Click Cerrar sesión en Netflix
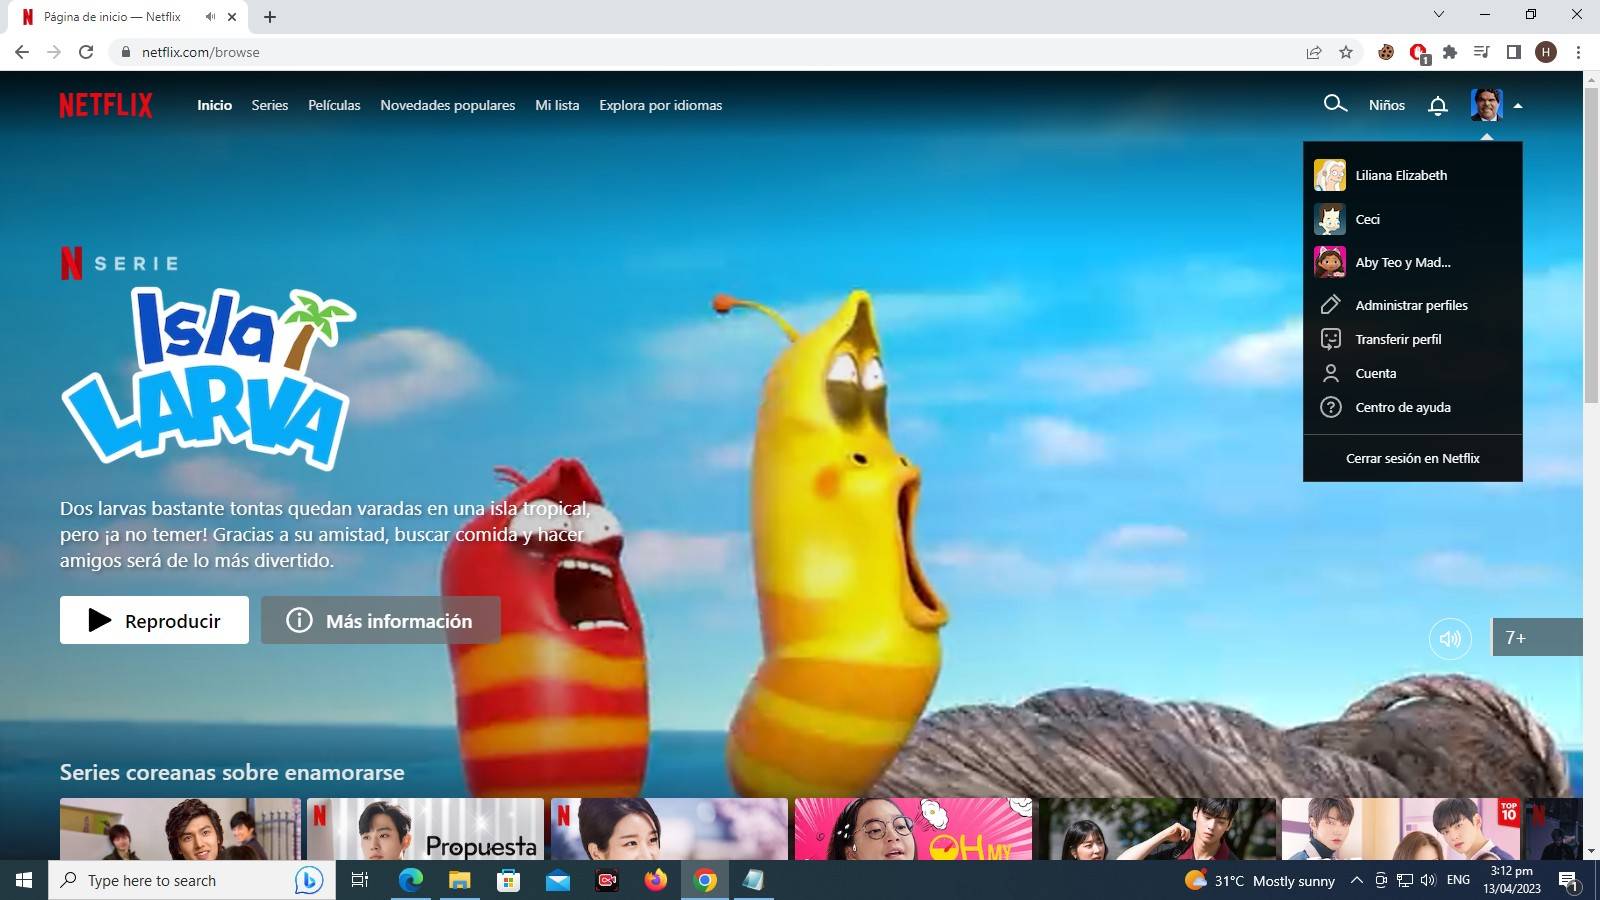The height and width of the screenshot is (900, 1600). 1412,458
